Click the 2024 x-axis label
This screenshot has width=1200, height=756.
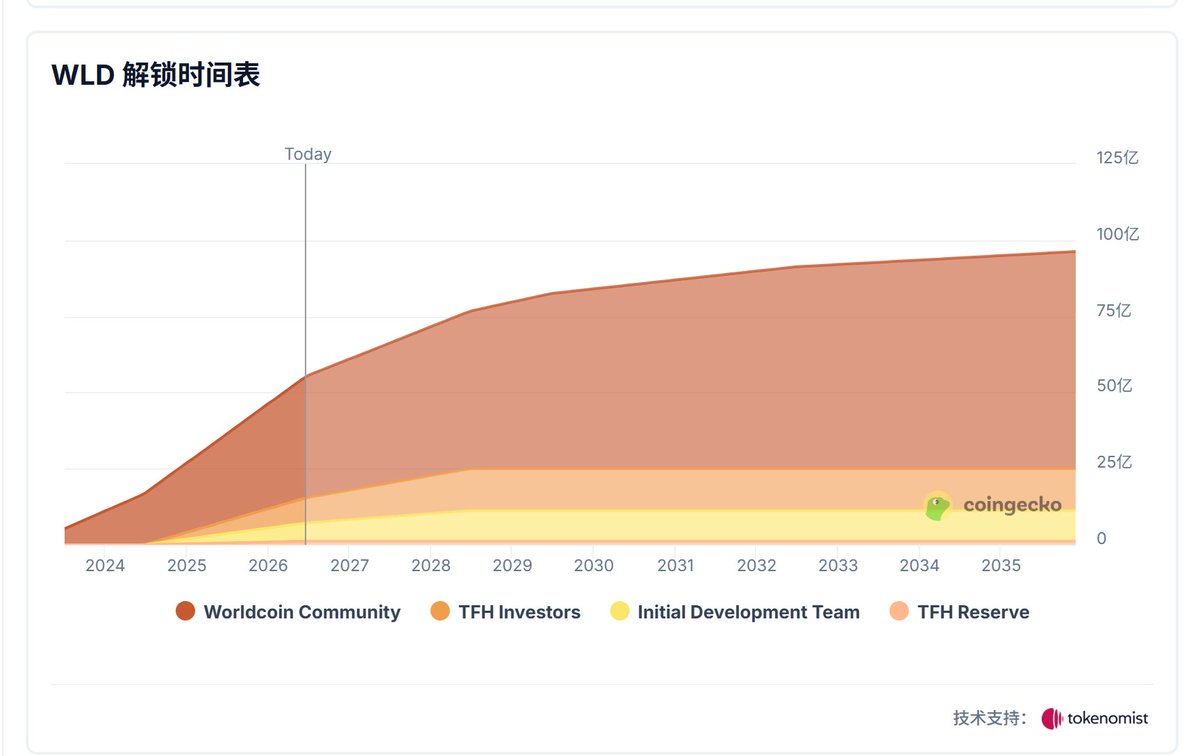click(x=105, y=566)
